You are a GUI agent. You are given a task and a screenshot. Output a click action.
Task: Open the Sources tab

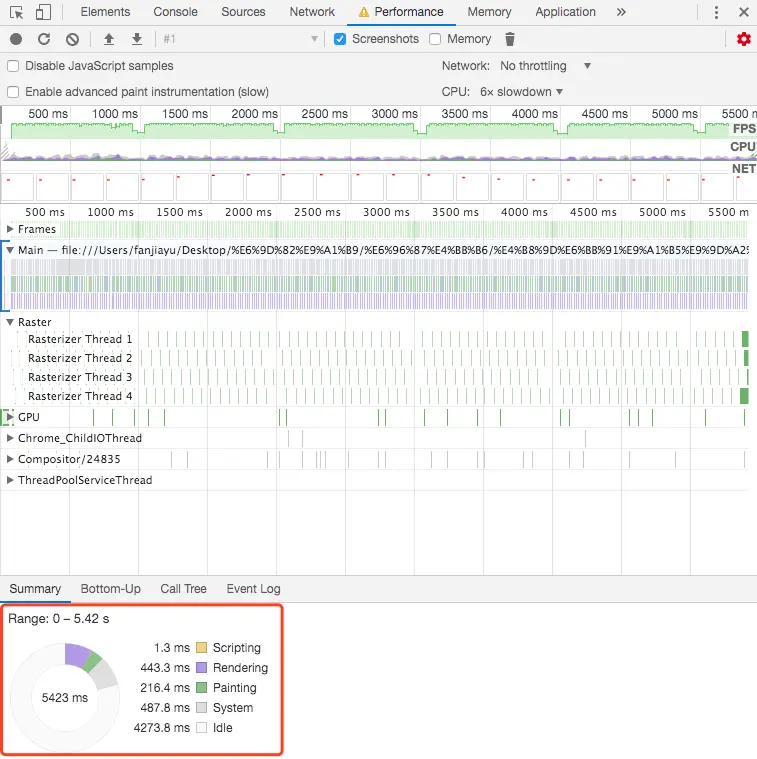[x=243, y=12]
